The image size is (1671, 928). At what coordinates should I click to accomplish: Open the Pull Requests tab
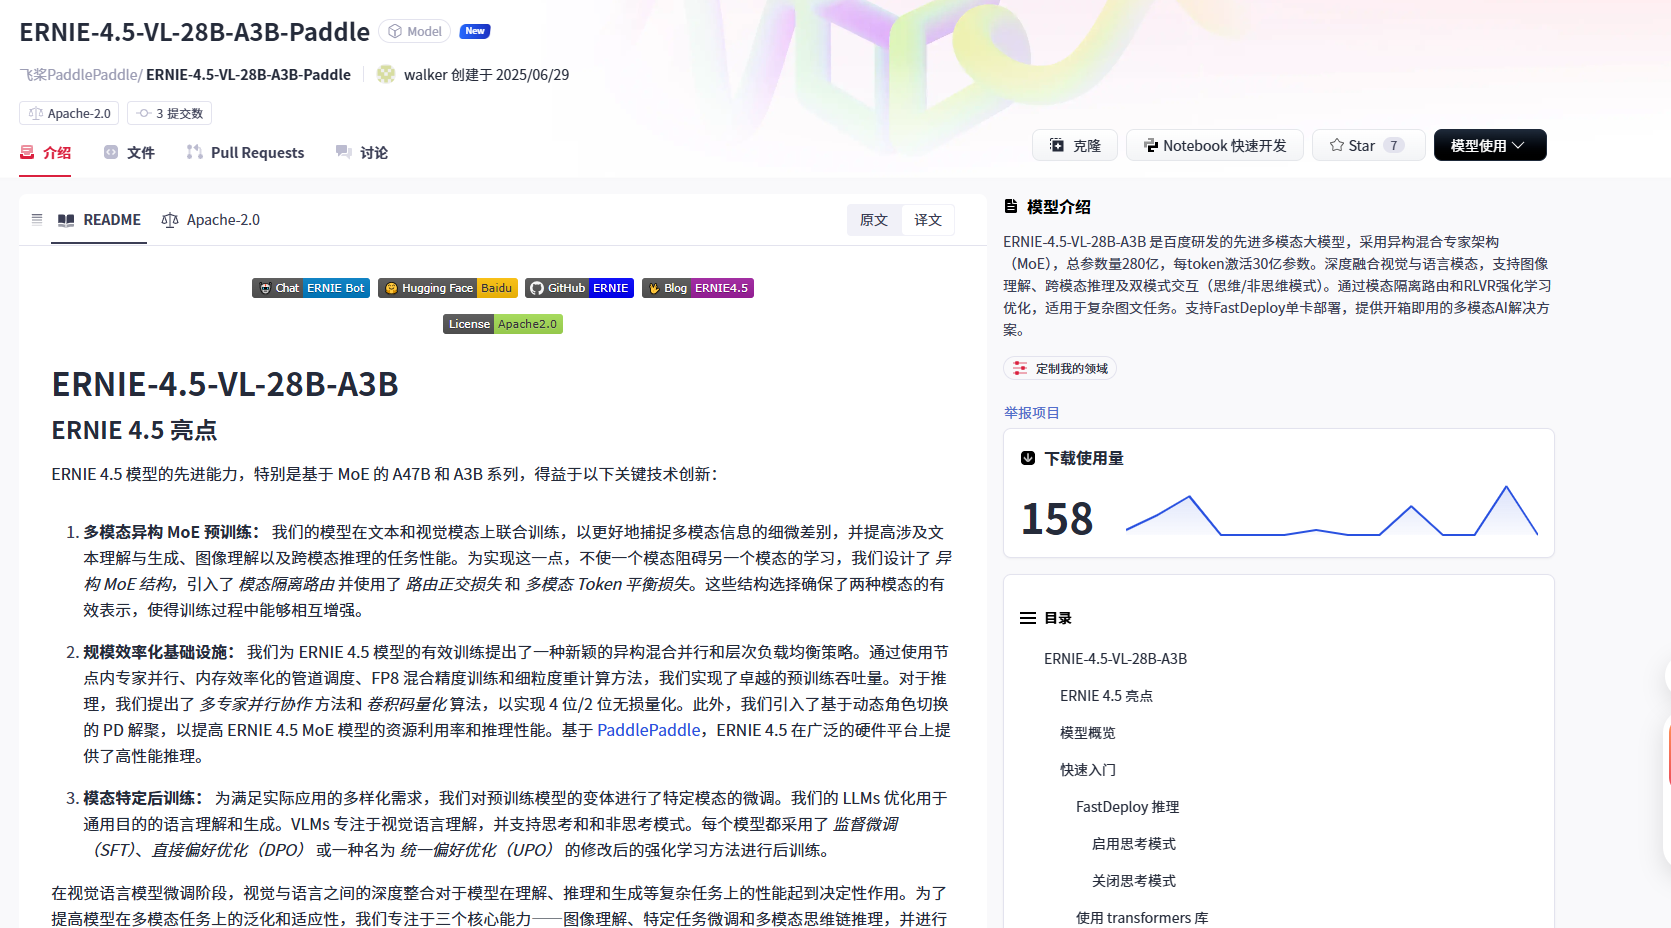[x=257, y=152]
